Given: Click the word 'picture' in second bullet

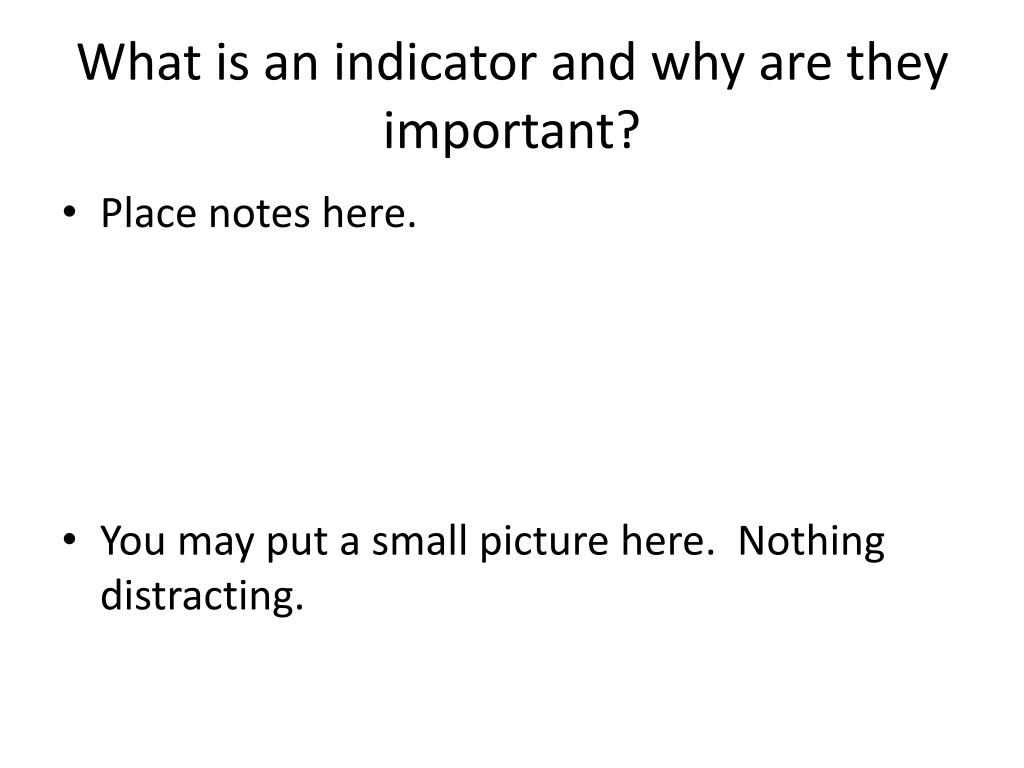Looking at the screenshot, I should [x=544, y=543].
